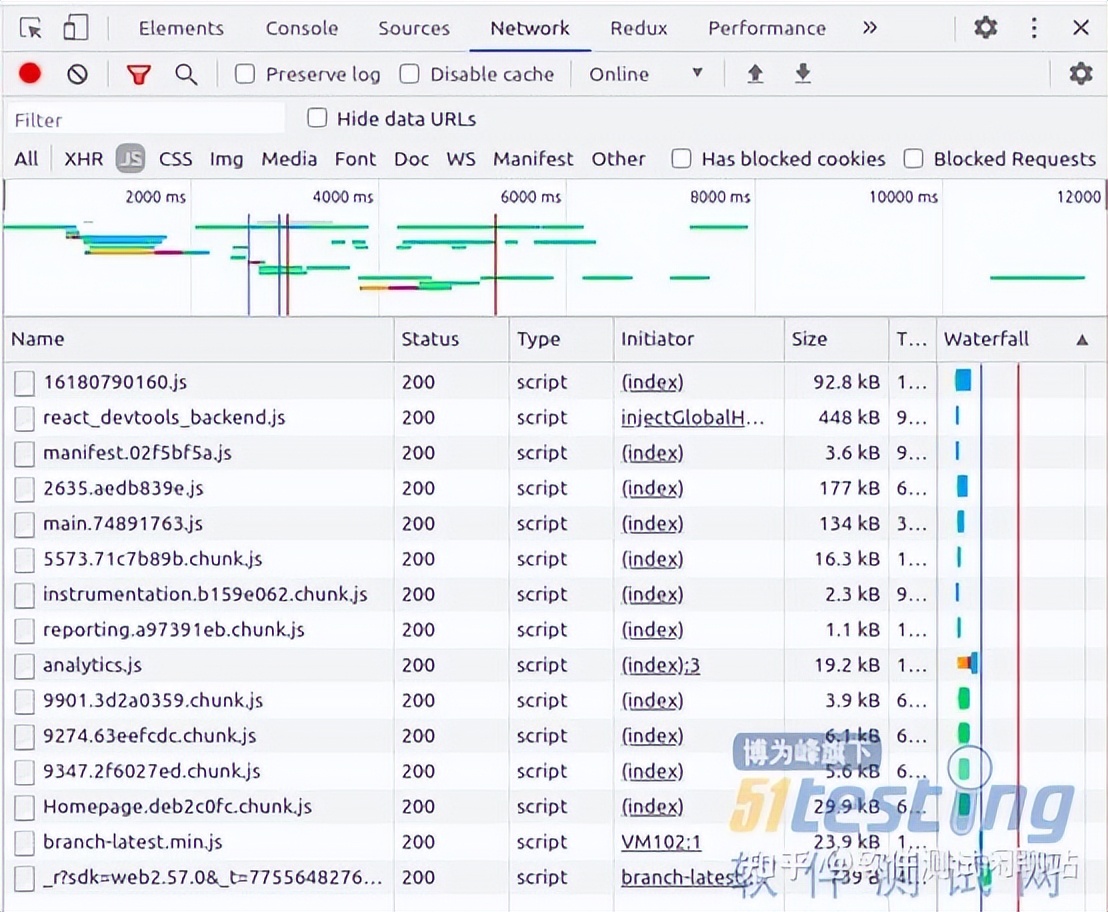
Task: Open the Online throttling dropdown
Action: (x=646, y=74)
